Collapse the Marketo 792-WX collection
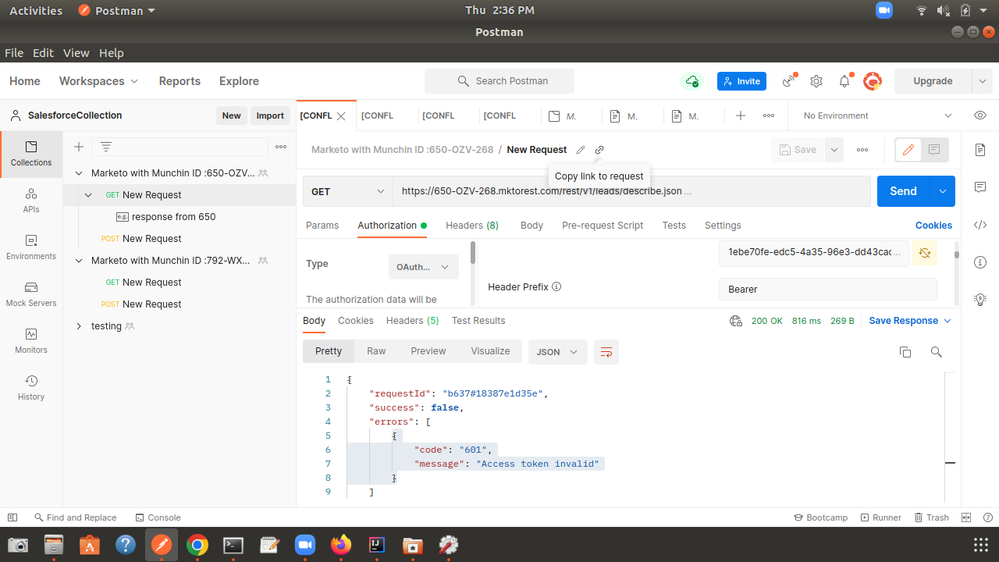The height and width of the screenshot is (562, 999). pos(78,260)
